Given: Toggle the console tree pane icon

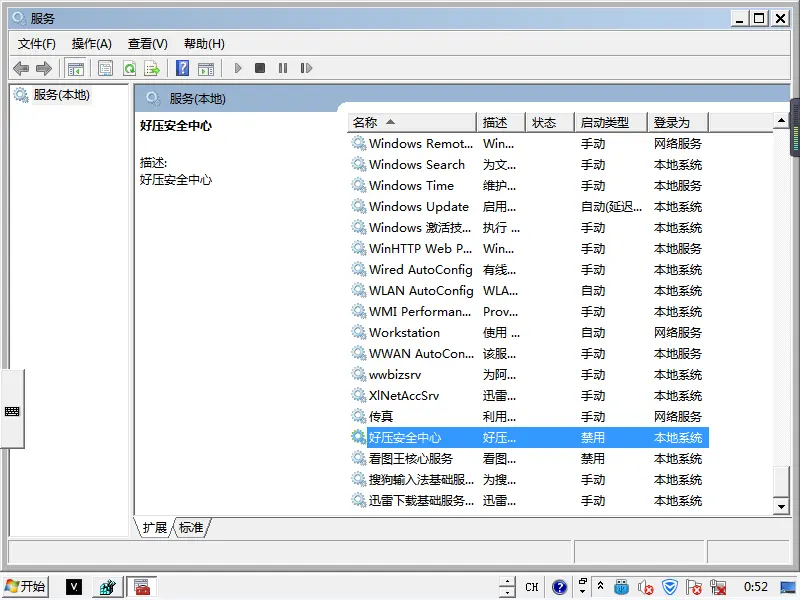Looking at the screenshot, I should (x=76, y=68).
